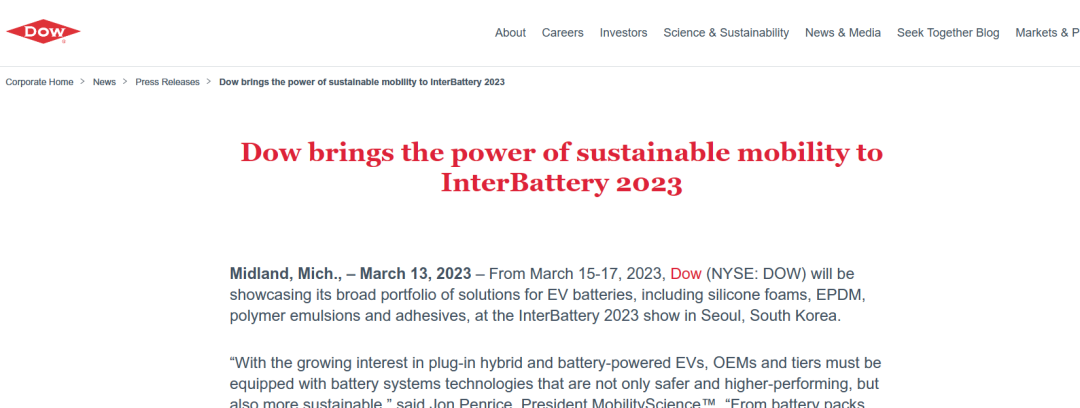This screenshot has height=408, width=1080.
Task: Open the Careers menu item
Action: tap(563, 32)
